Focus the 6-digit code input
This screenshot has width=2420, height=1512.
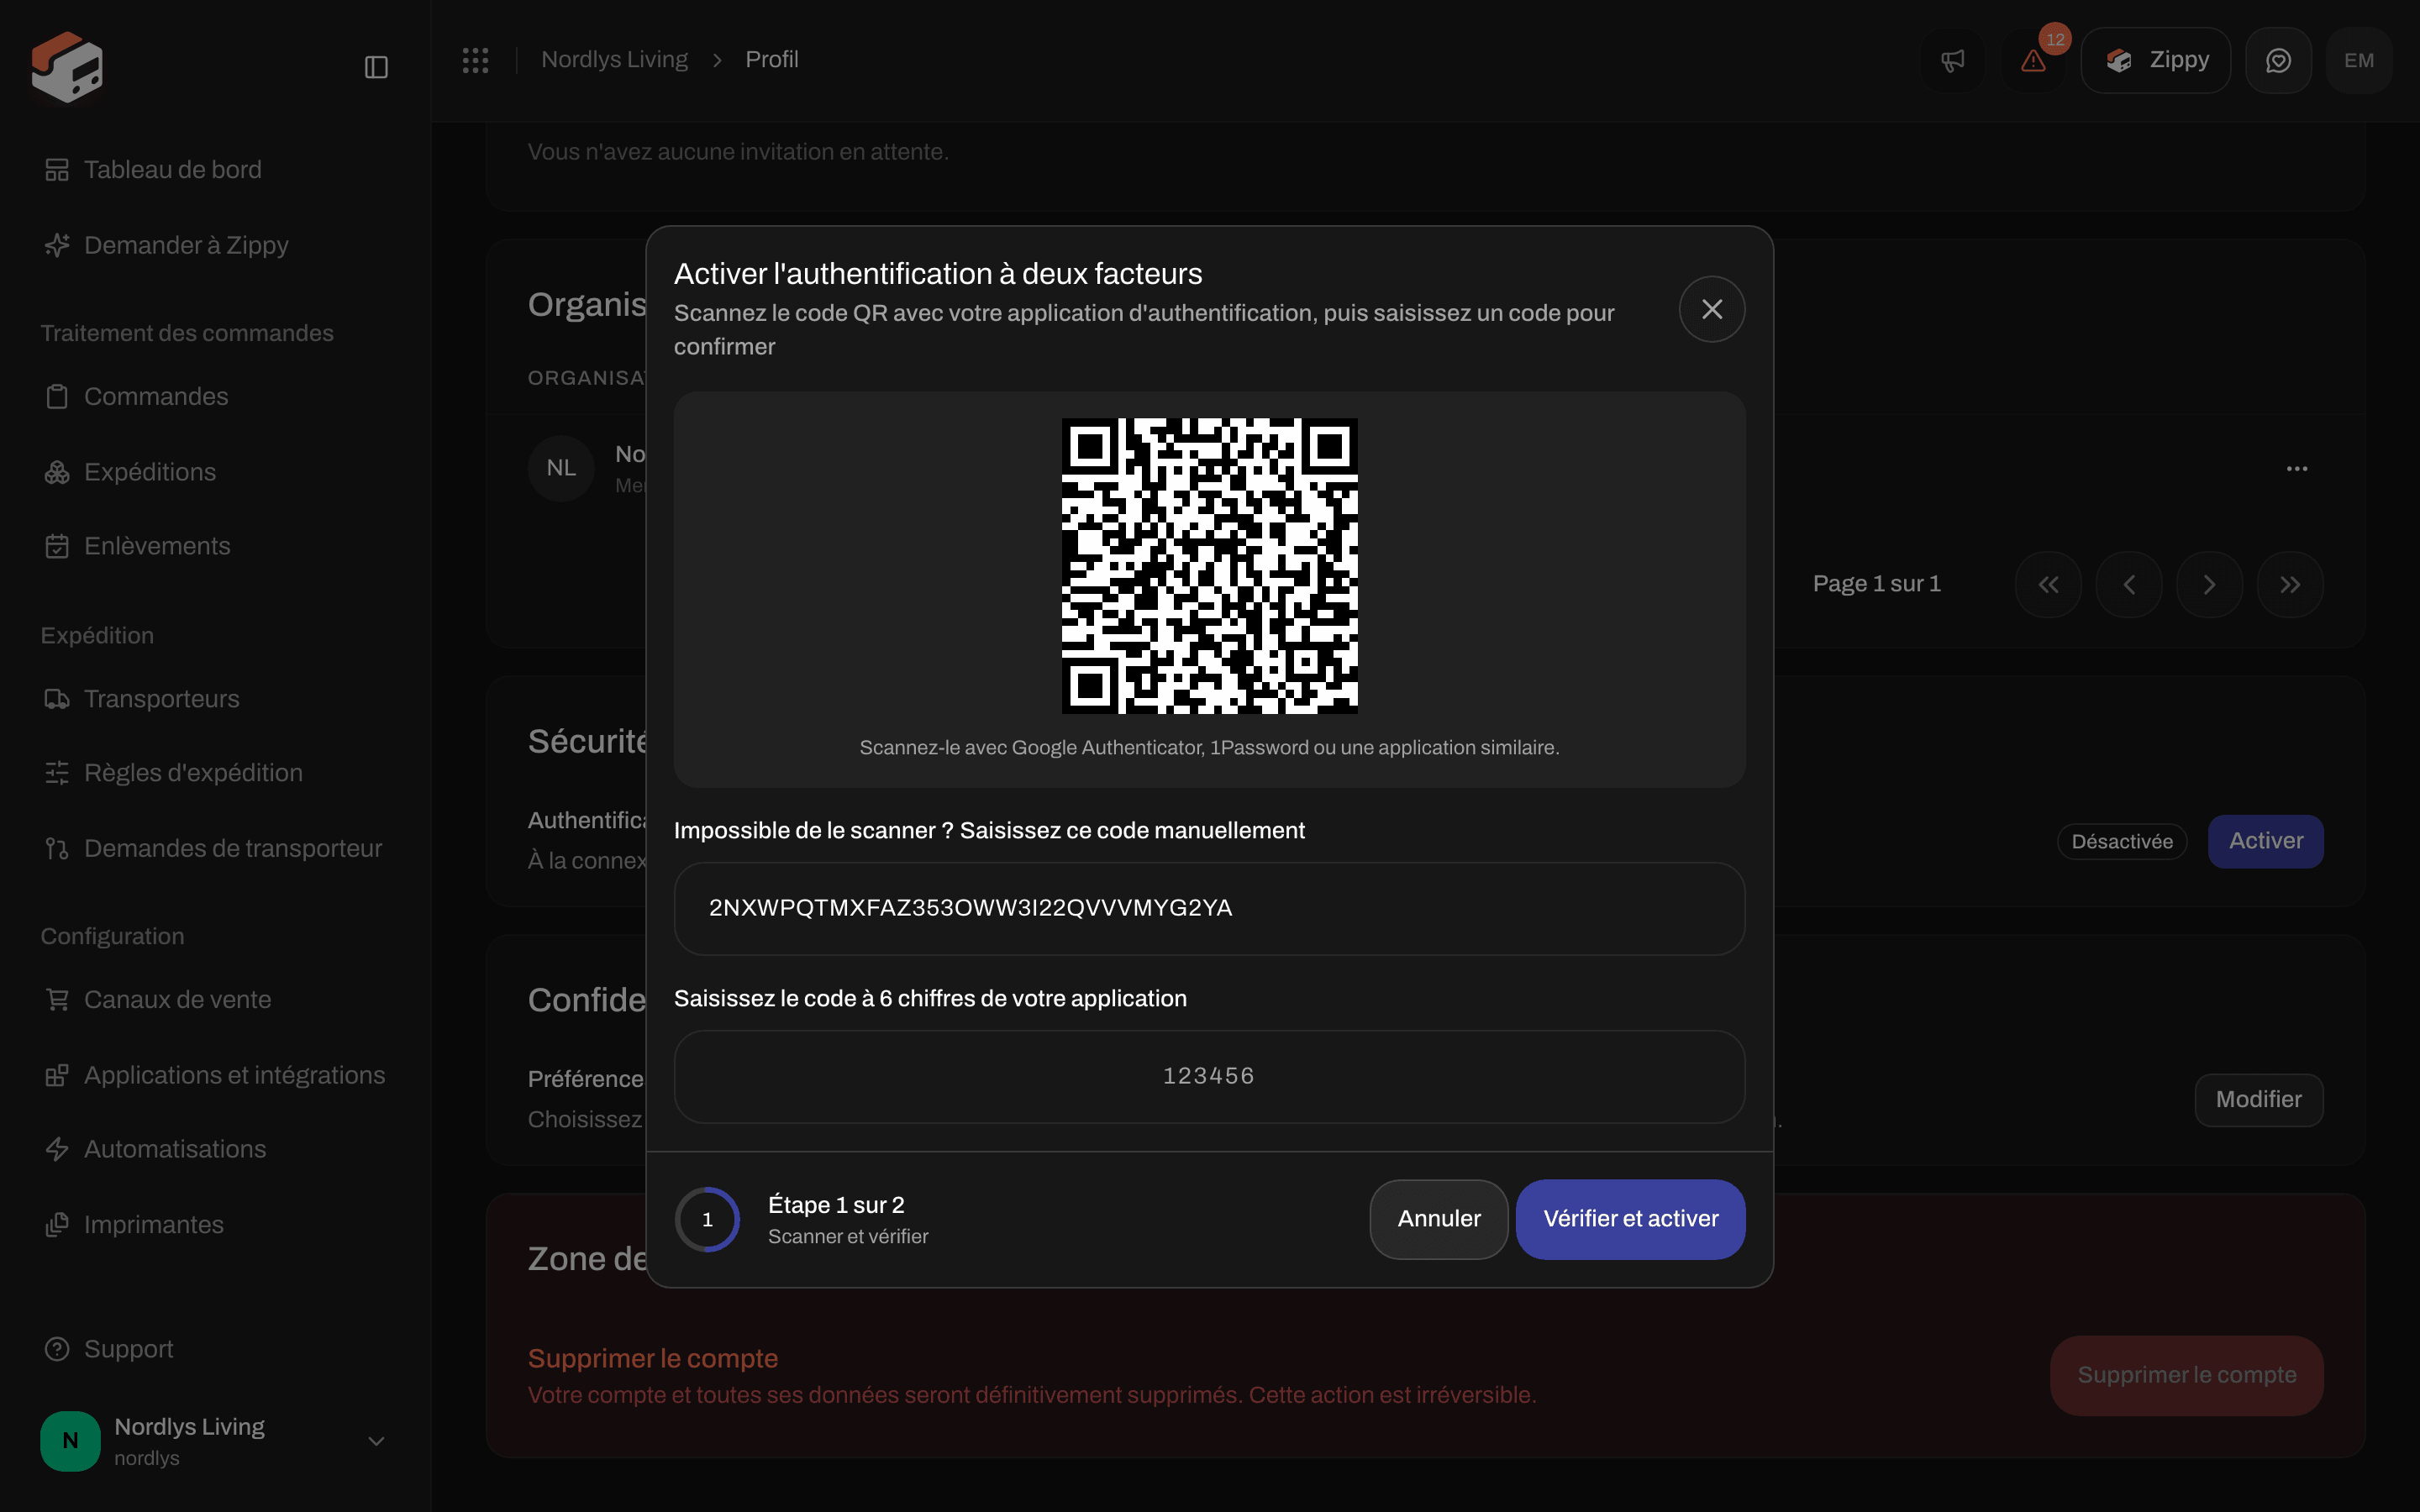[1209, 1077]
